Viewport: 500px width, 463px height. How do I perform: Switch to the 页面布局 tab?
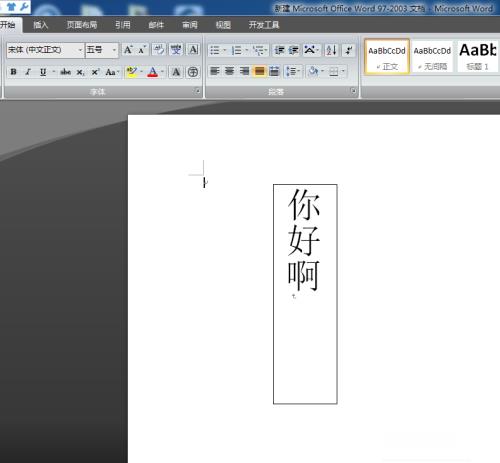point(82,25)
